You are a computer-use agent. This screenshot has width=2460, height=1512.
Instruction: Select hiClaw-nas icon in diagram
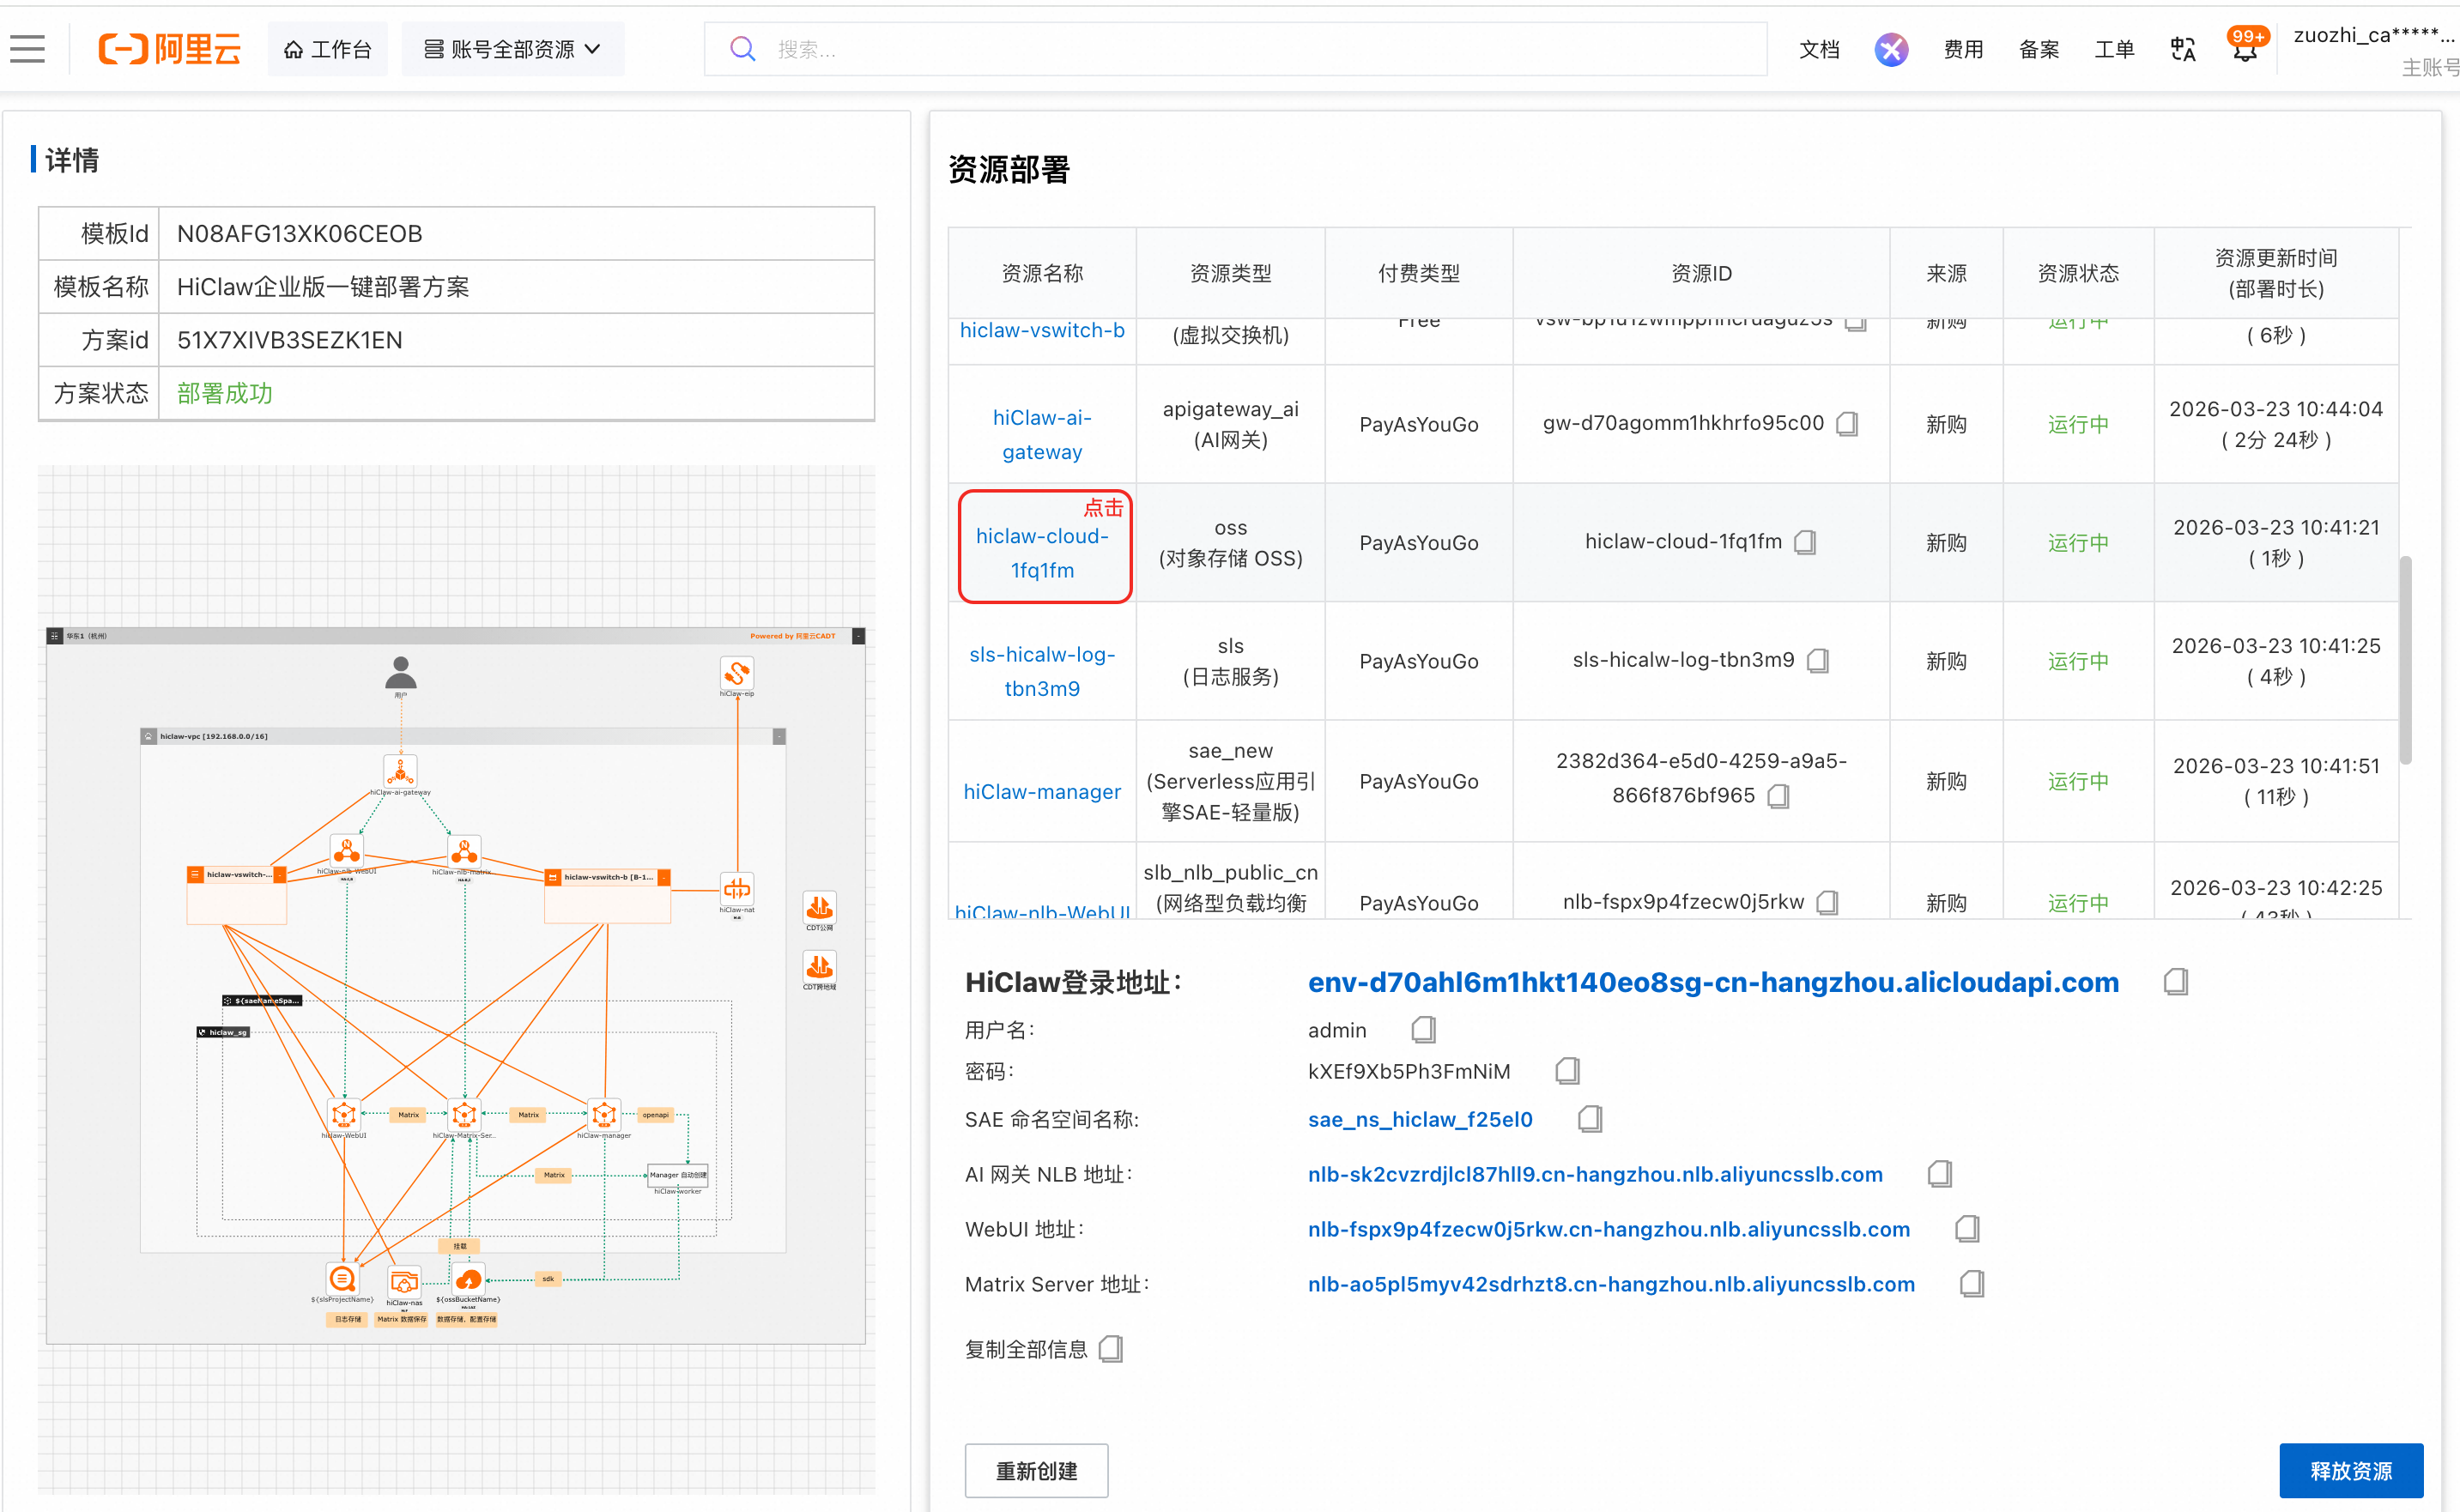(404, 1280)
